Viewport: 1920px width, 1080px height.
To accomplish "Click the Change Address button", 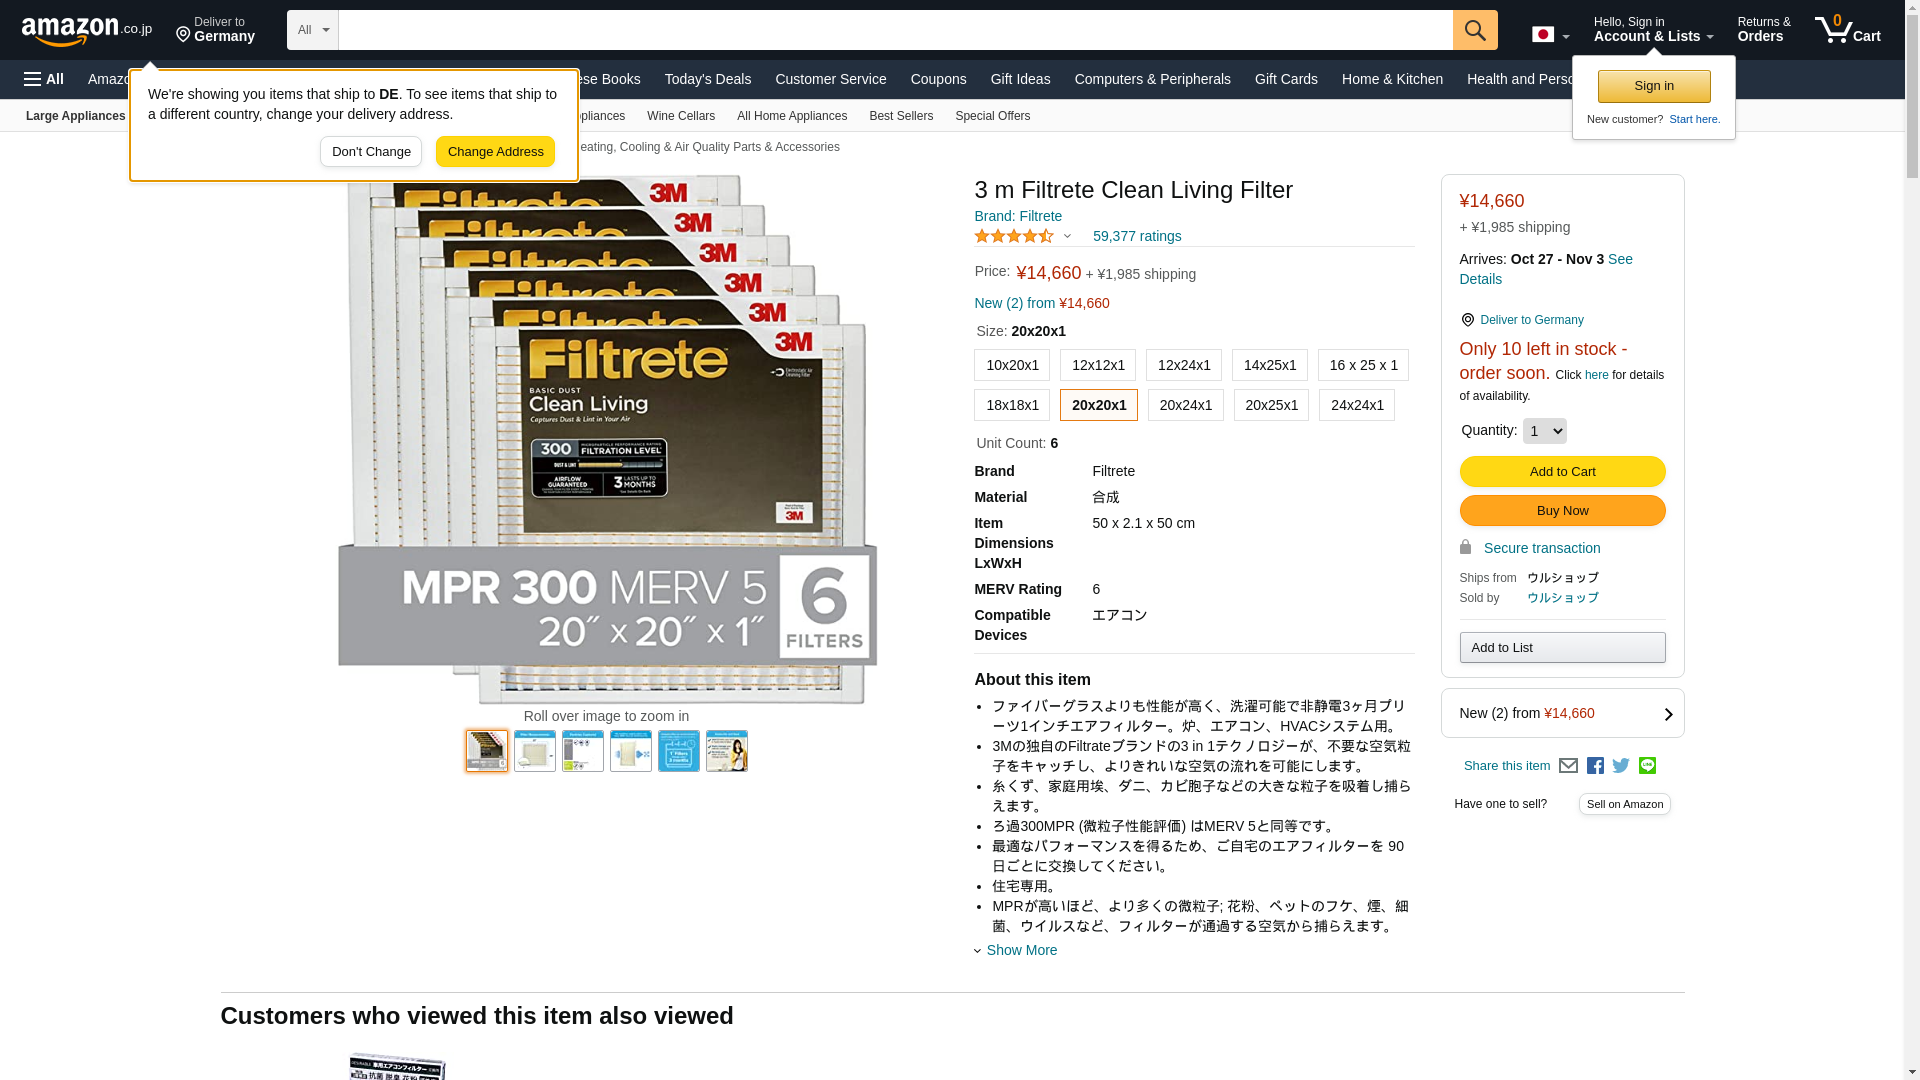I will click(x=495, y=152).
